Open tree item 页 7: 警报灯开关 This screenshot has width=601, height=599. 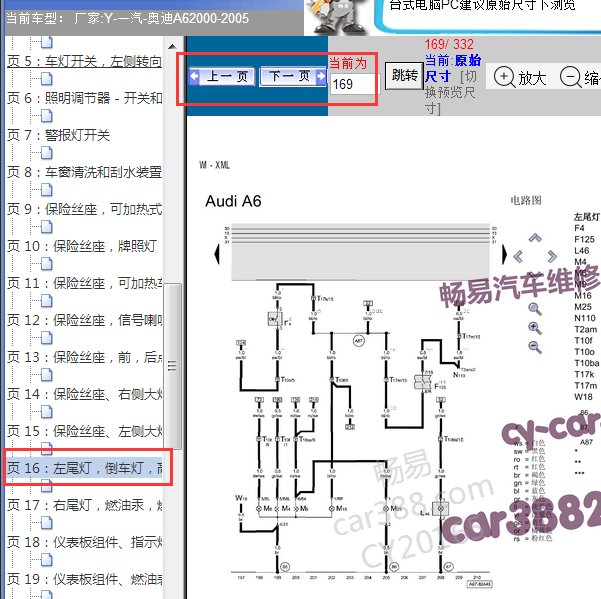point(59,135)
